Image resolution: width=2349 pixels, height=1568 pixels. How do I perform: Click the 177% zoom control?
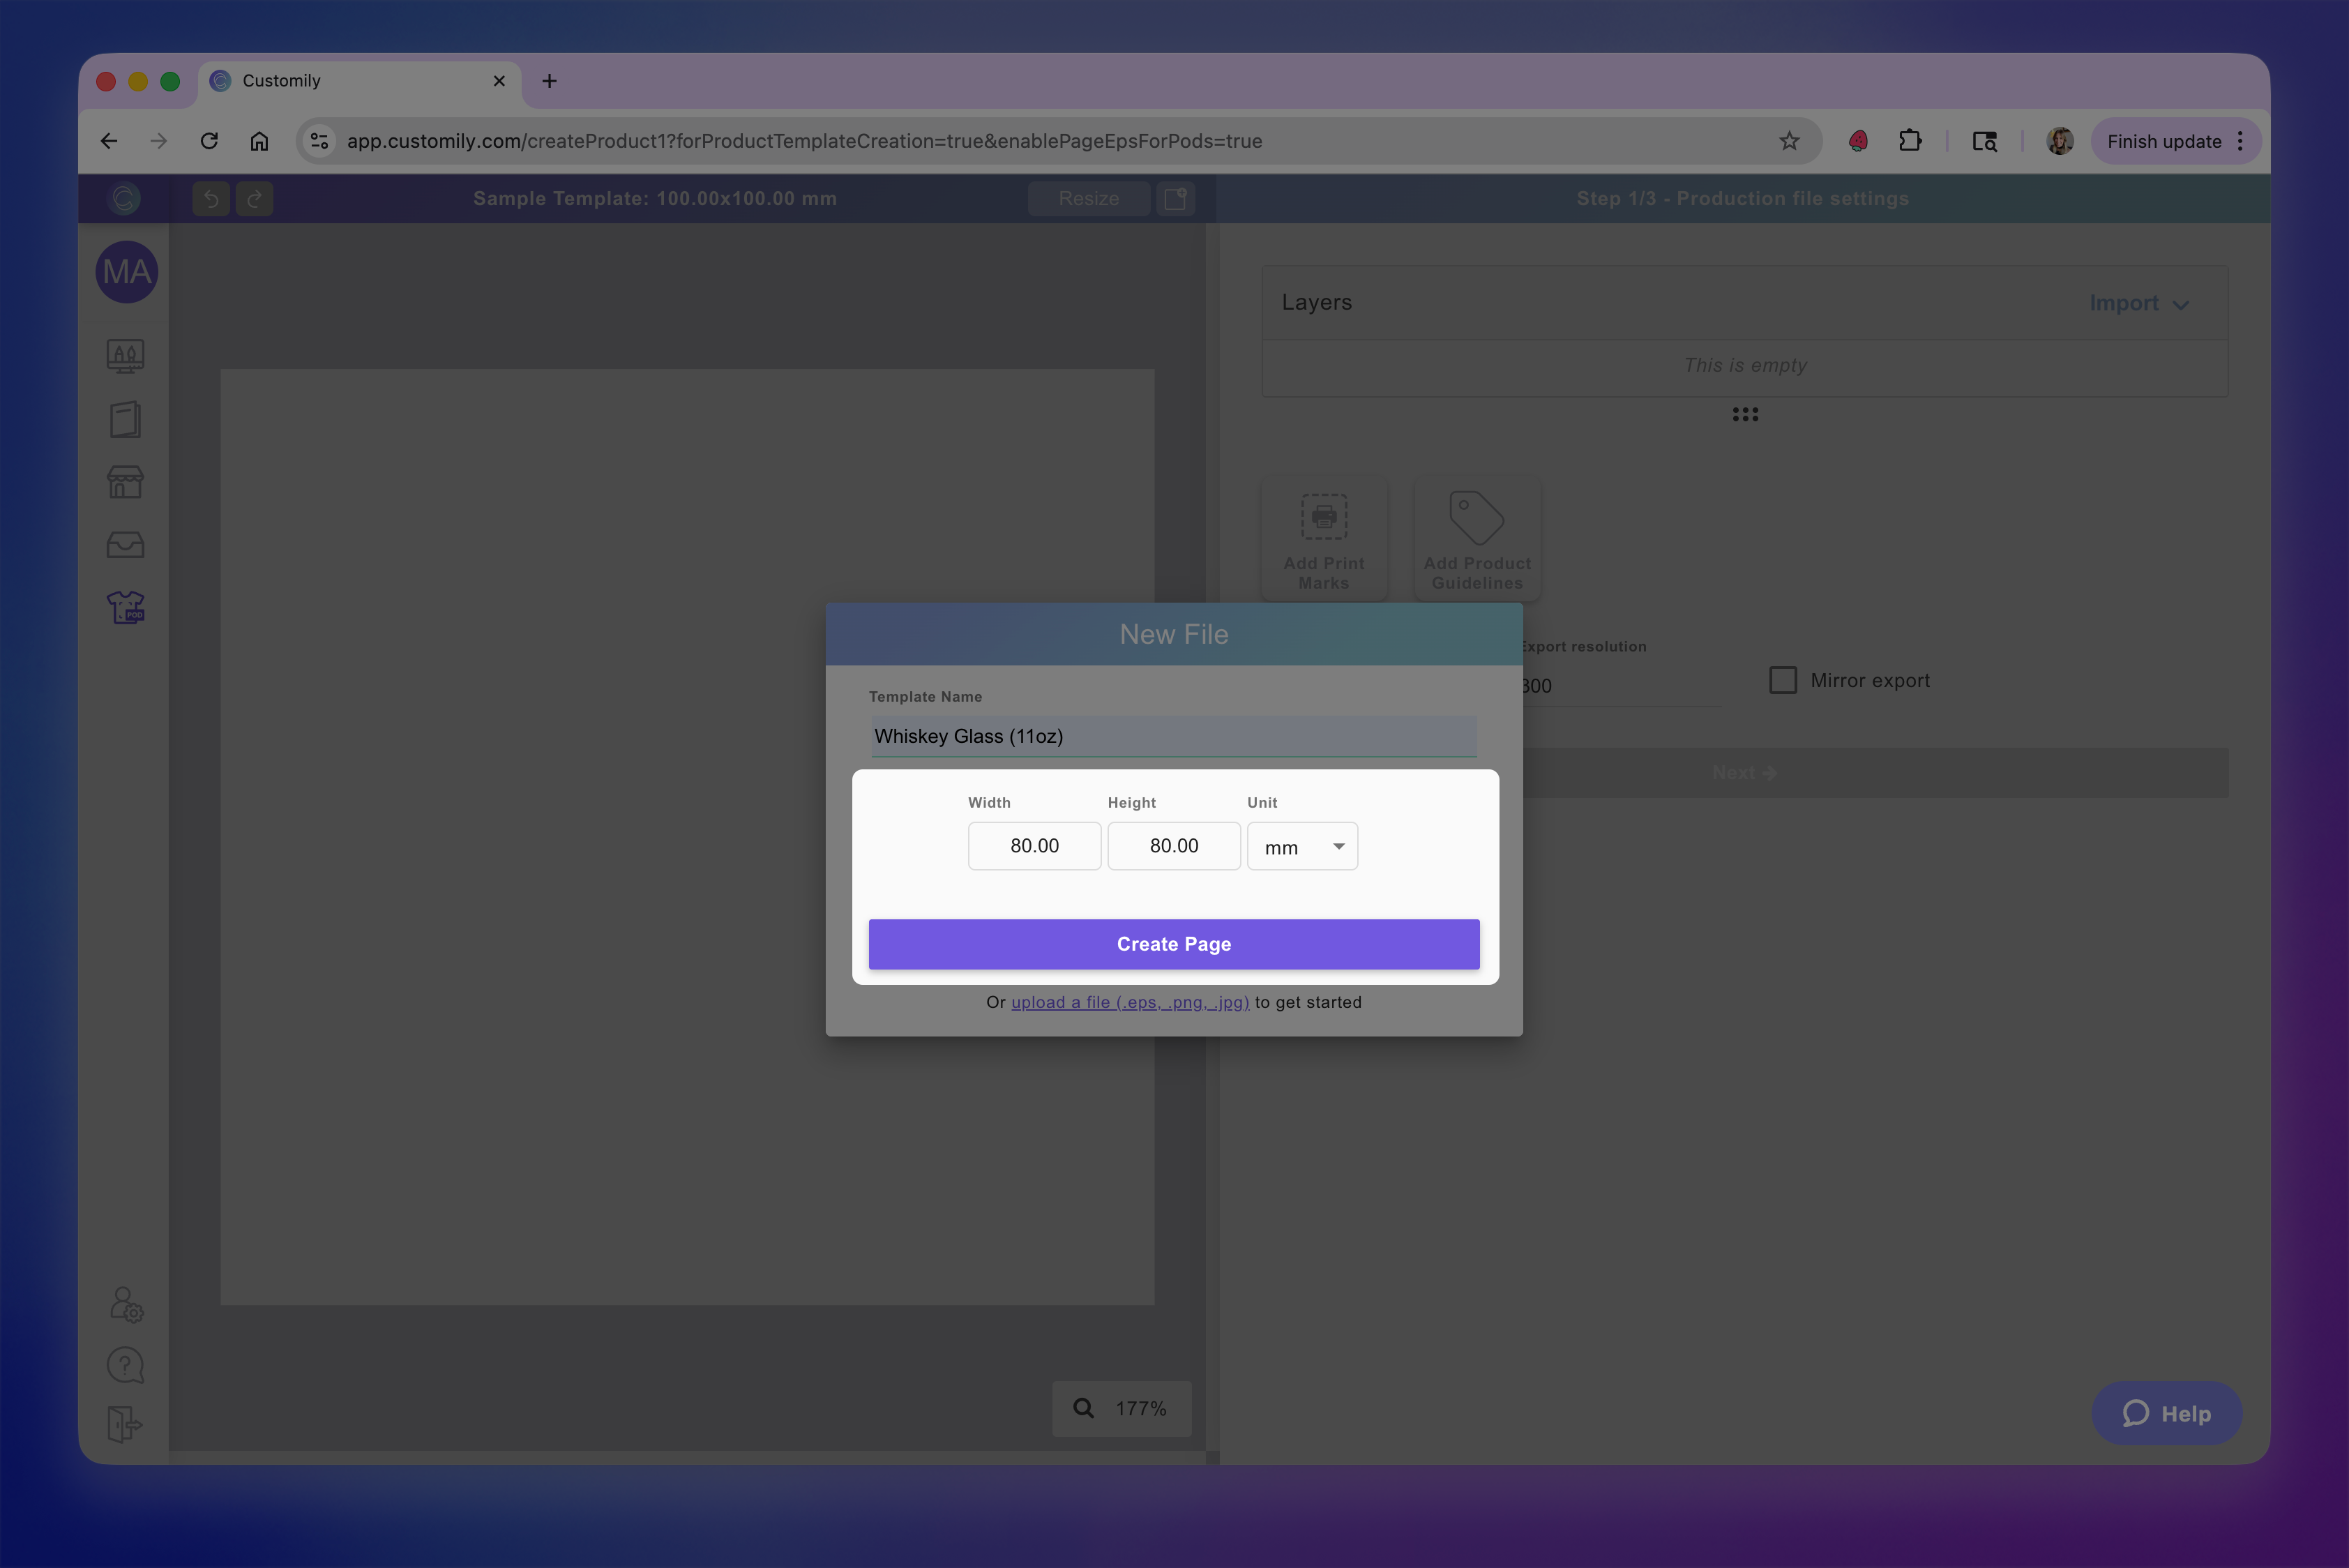pyautogui.click(x=1122, y=1408)
